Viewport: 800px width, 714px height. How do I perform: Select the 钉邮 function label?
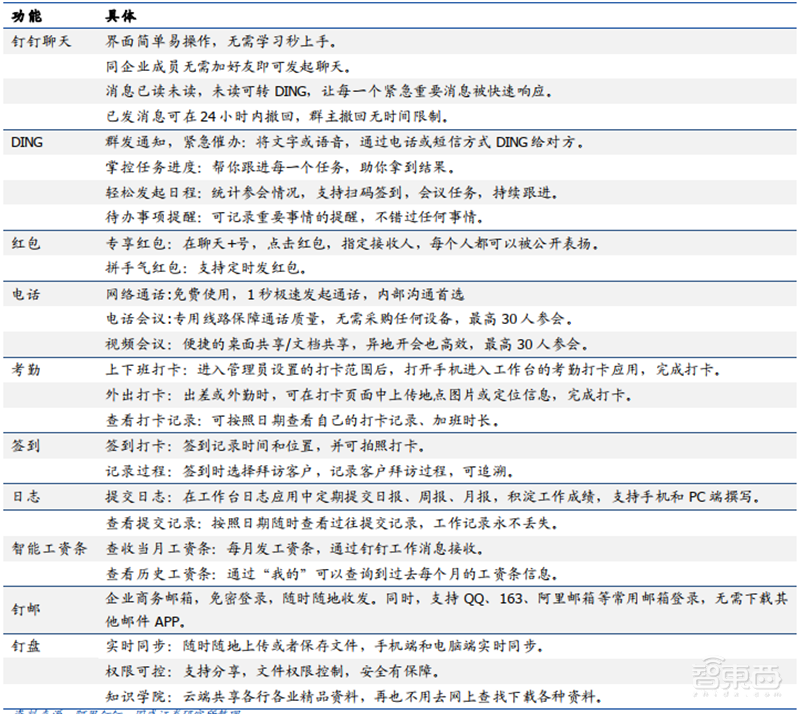point(25,609)
